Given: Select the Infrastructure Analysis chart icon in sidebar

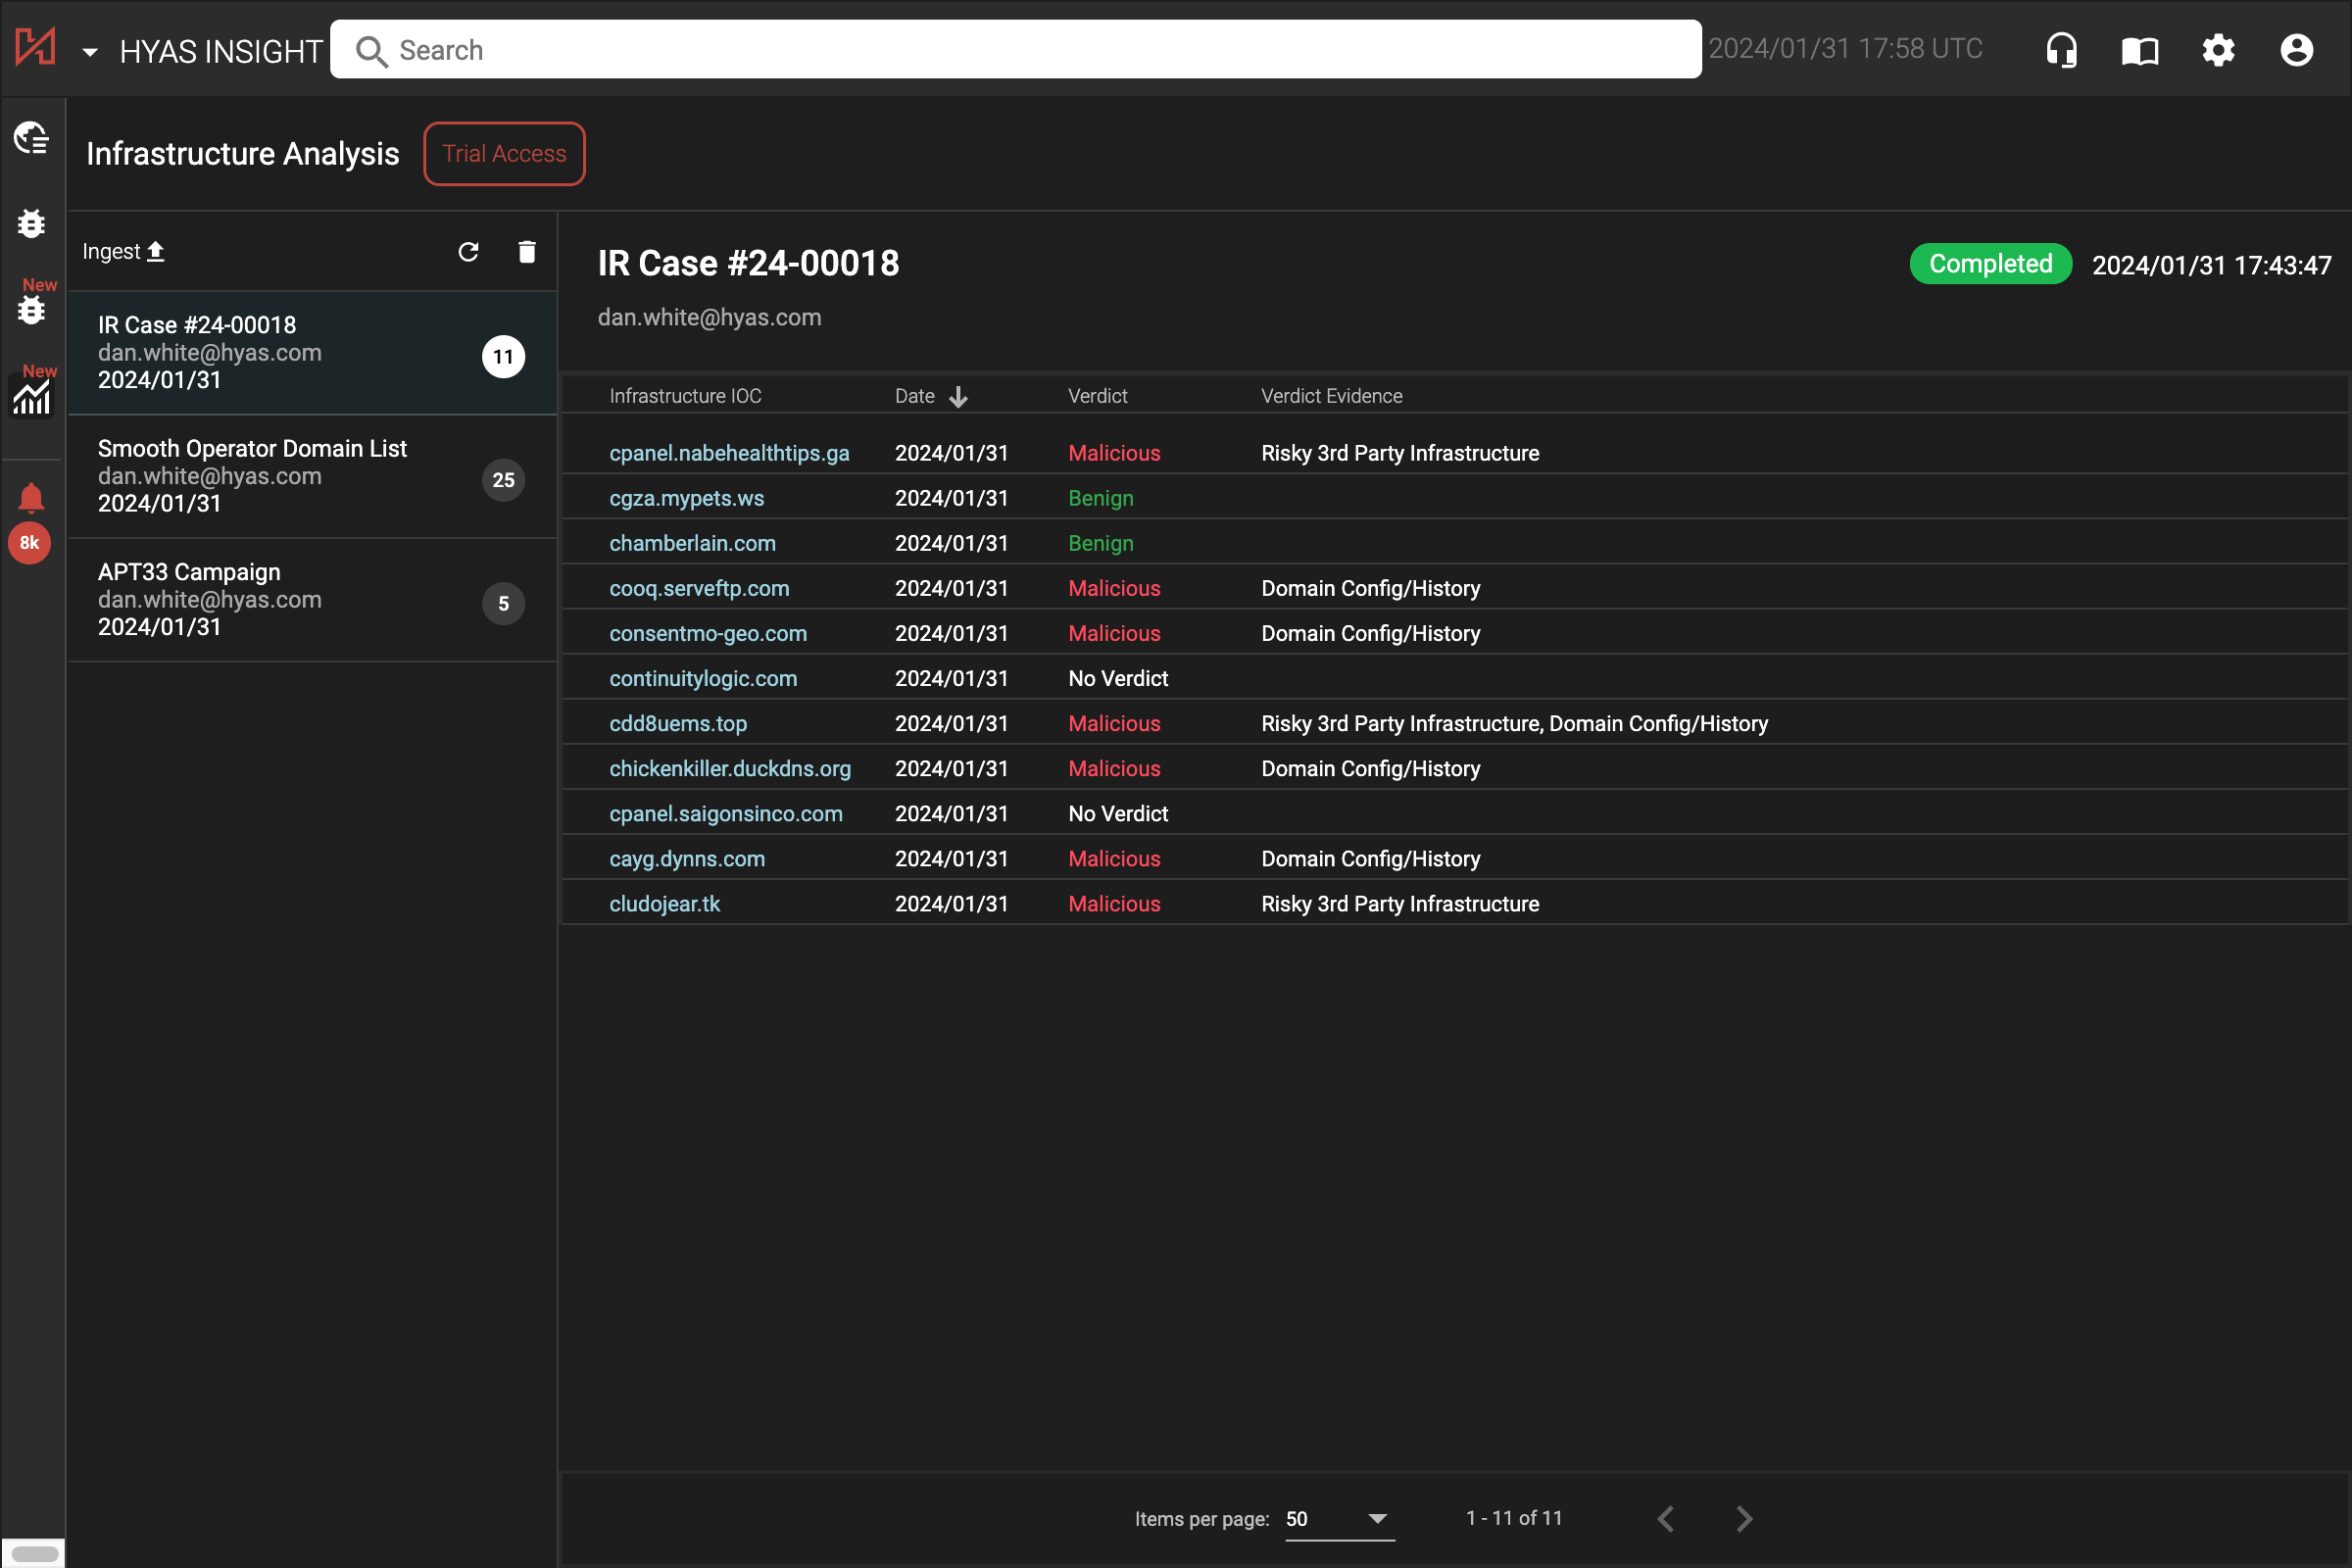Looking at the screenshot, I should (x=31, y=398).
